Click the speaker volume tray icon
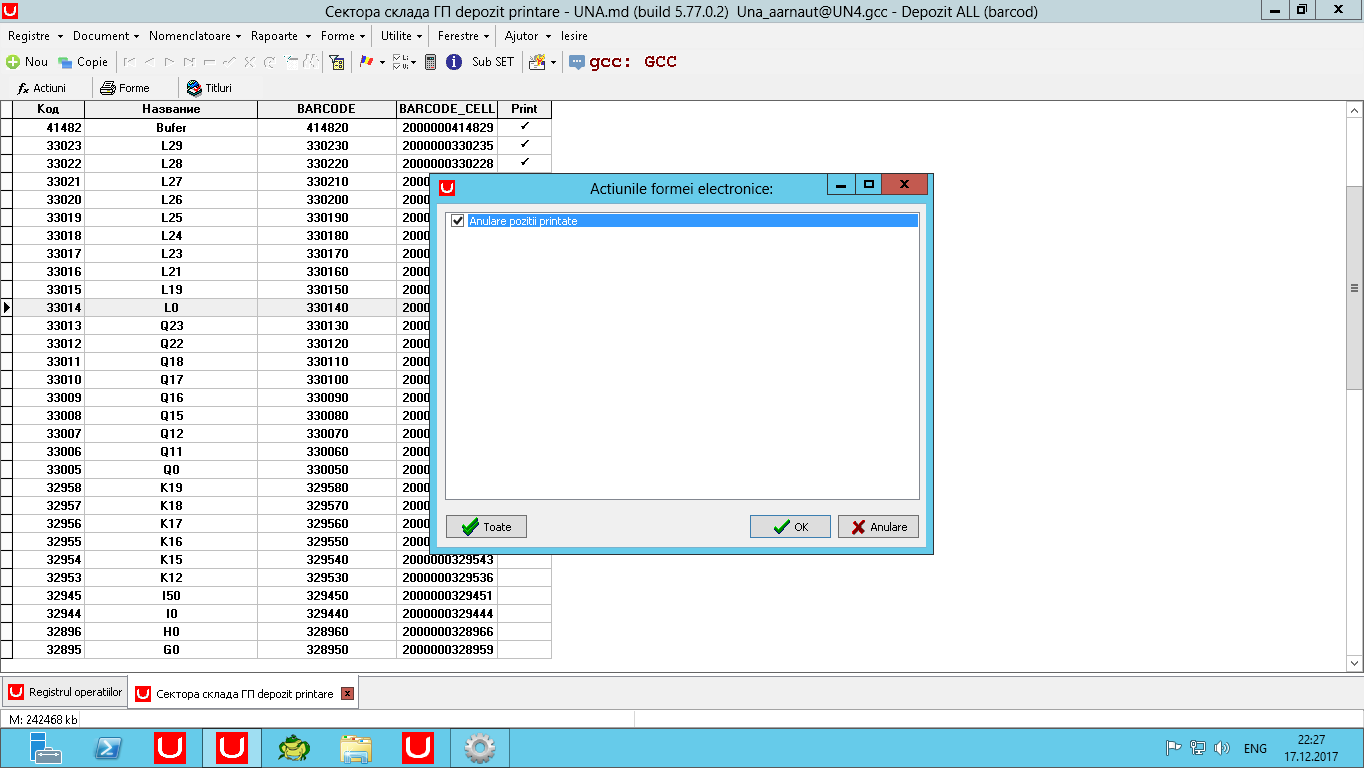Screen dimensions: 1364x768 click(1221, 748)
